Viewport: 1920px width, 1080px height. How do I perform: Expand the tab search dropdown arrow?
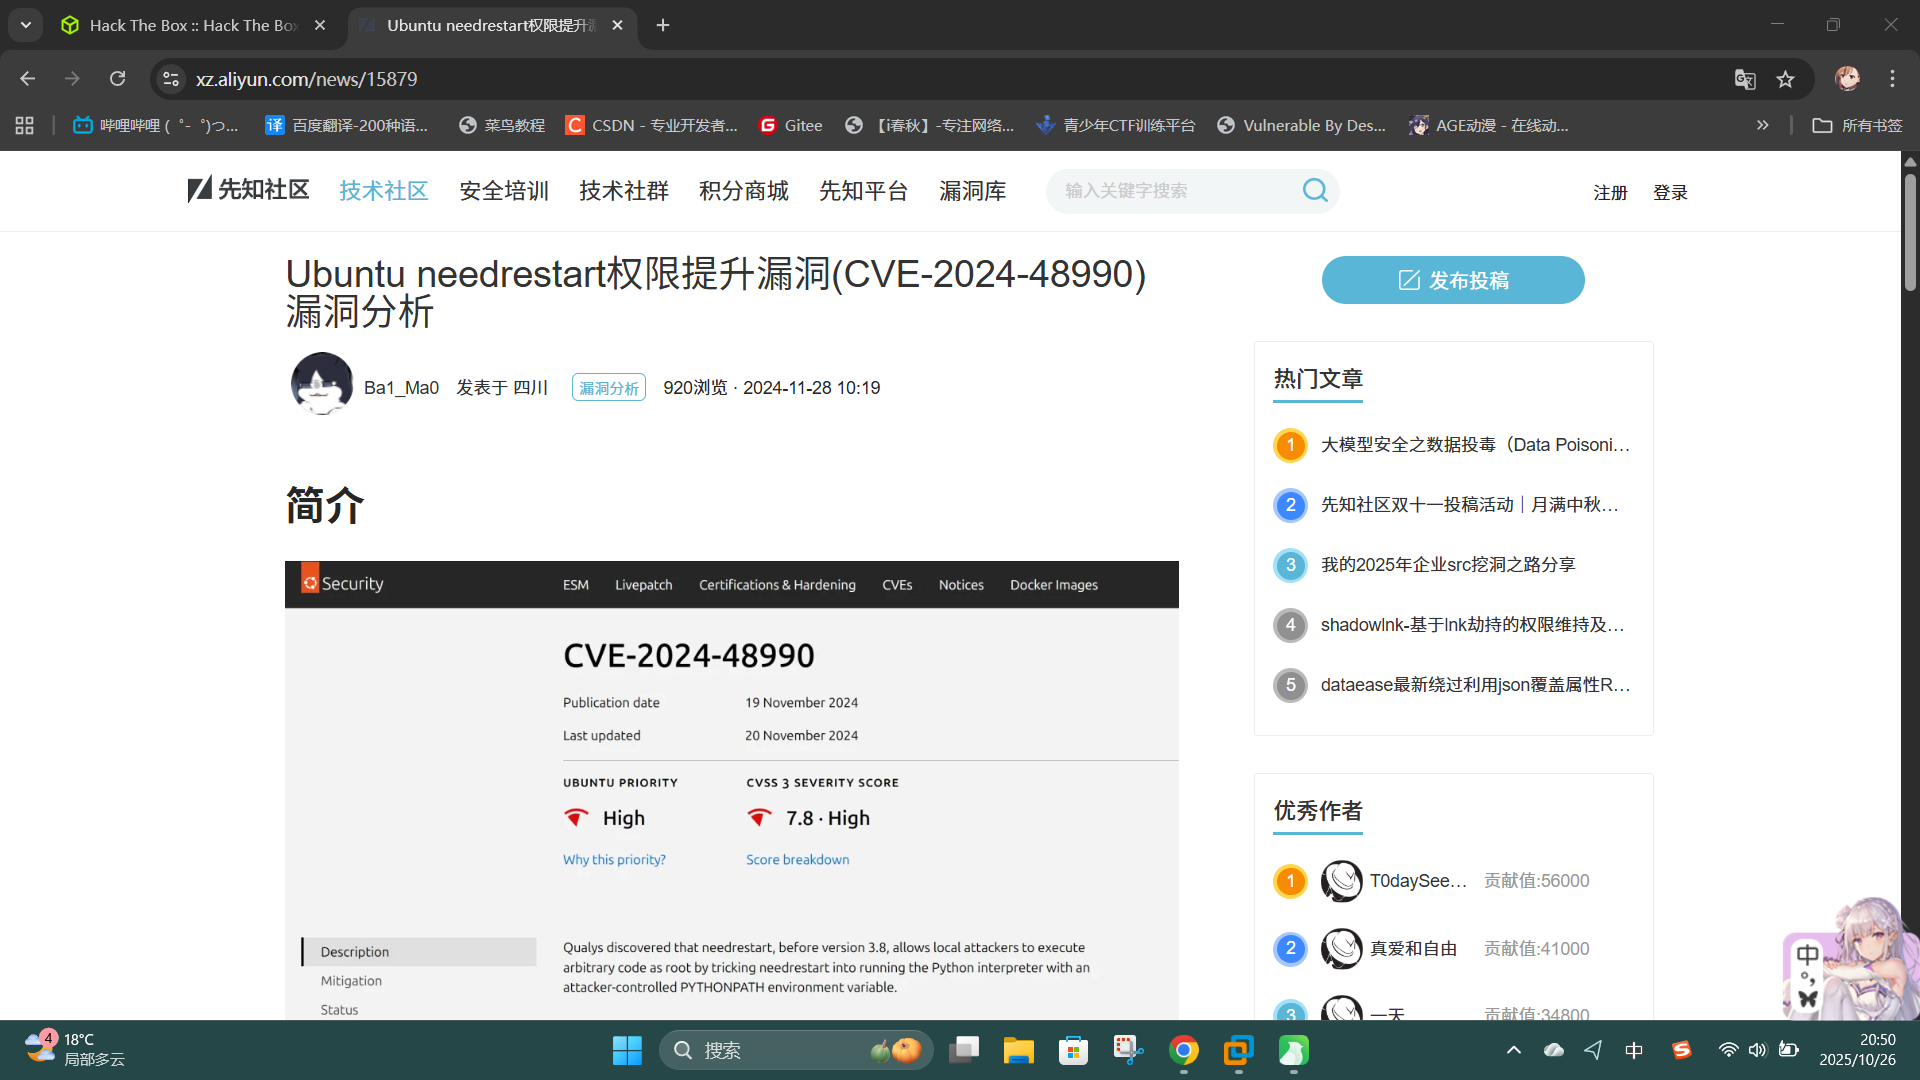tap(26, 25)
